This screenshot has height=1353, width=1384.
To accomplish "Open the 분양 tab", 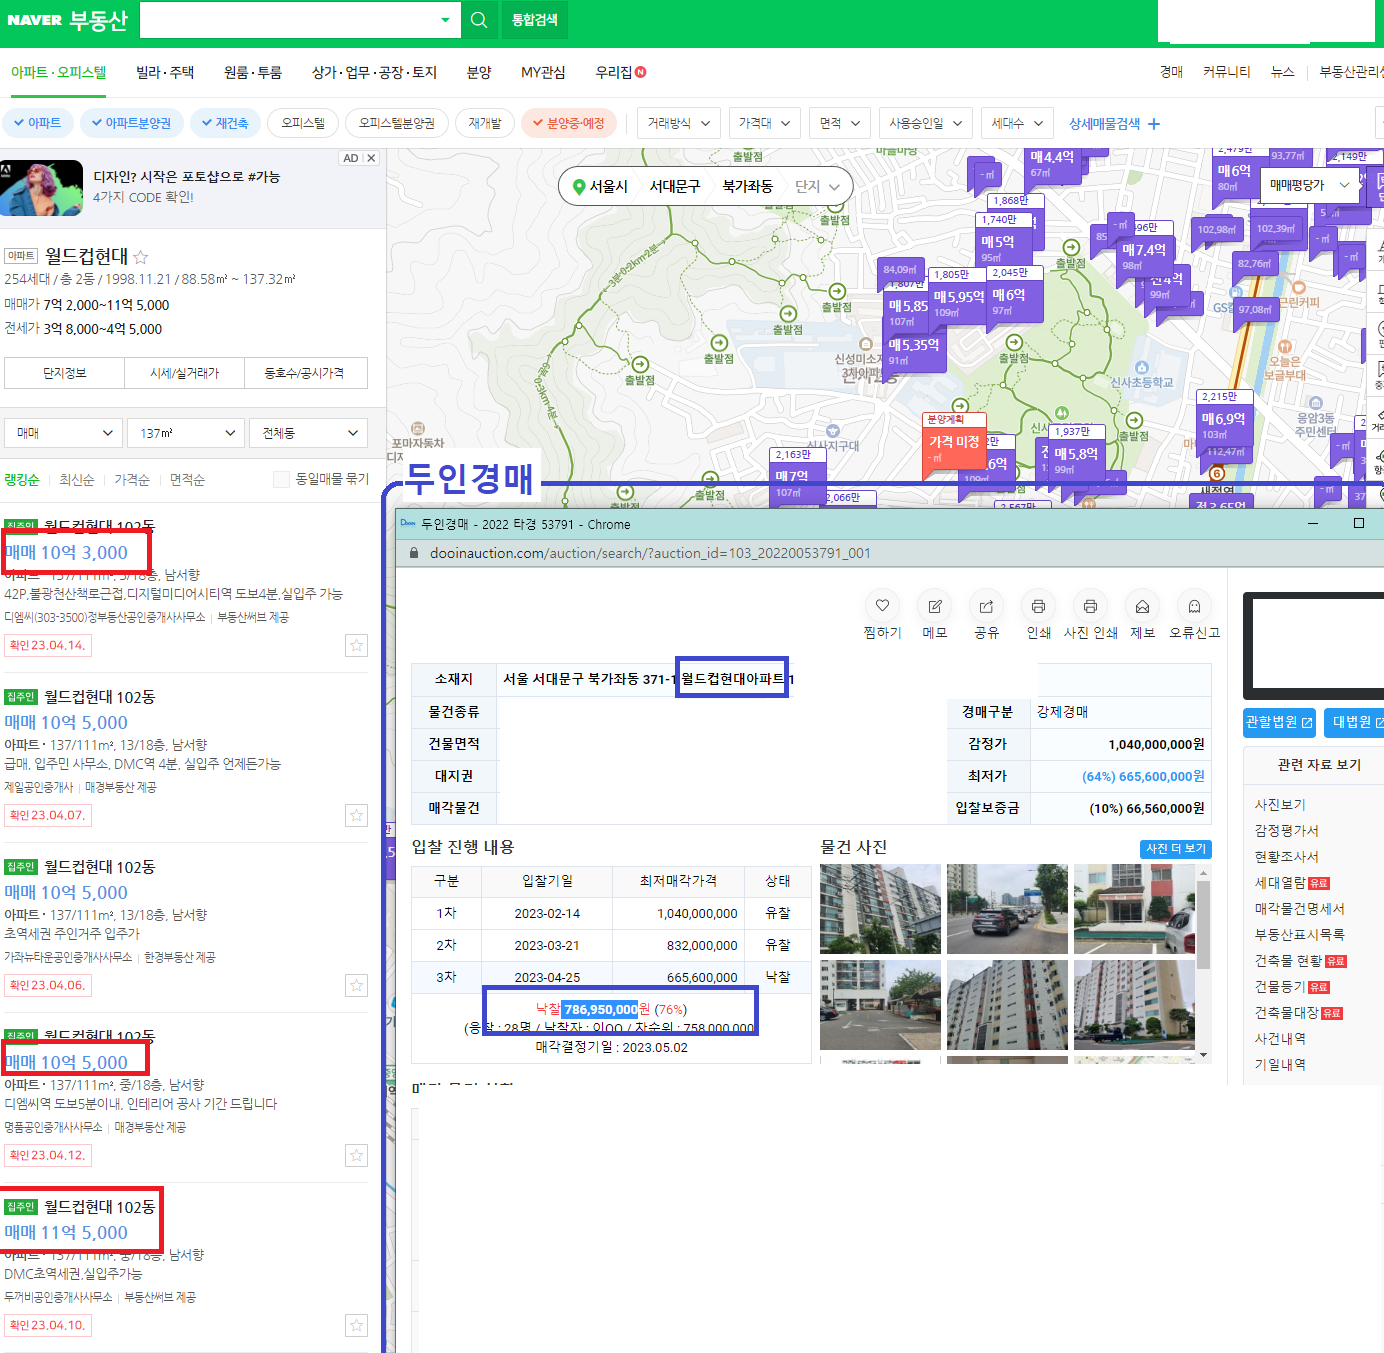I will point(479,72).
